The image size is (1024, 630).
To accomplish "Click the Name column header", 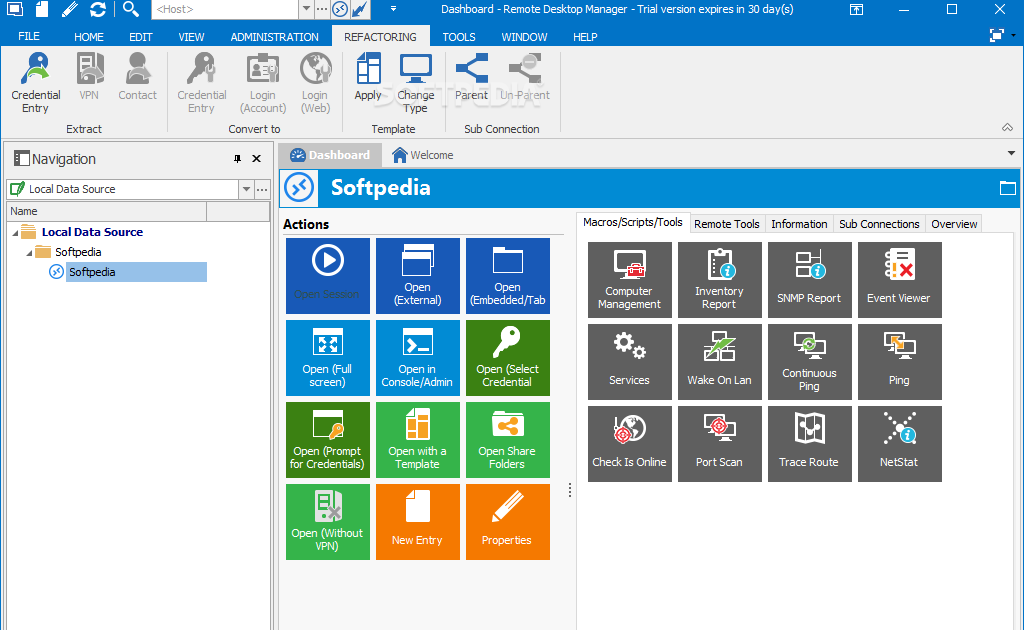I will coord(106,211).
